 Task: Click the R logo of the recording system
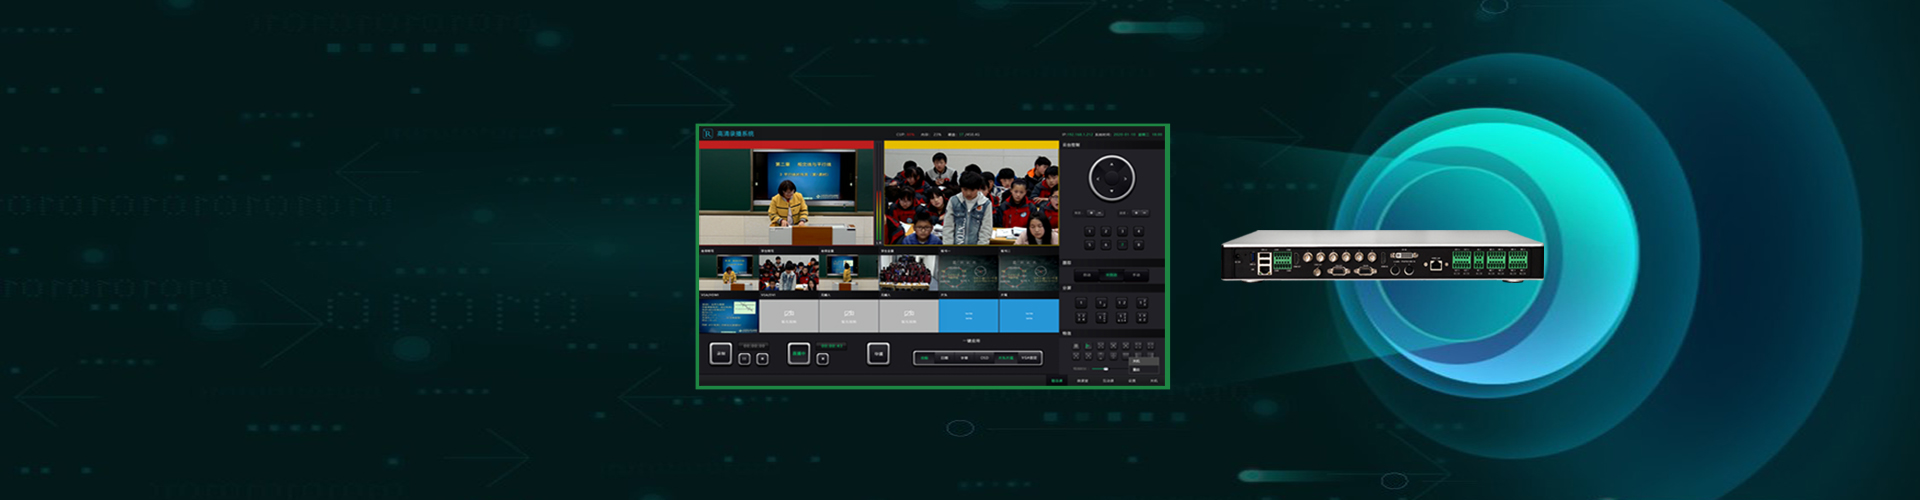[x=707, y=133]
